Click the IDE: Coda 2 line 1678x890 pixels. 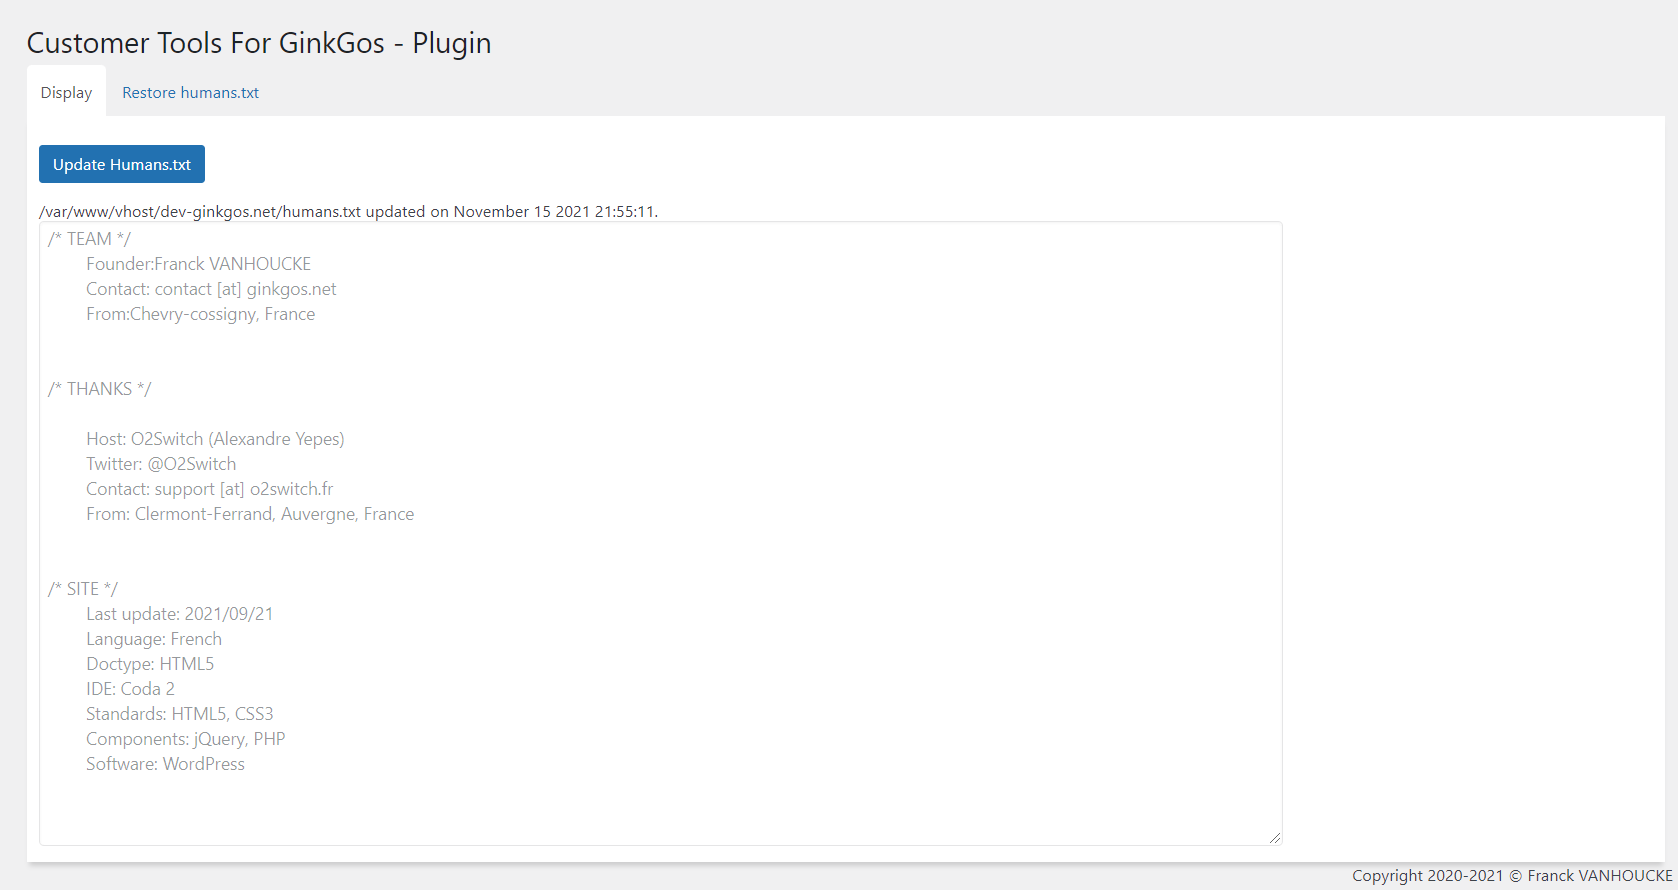pos(130,689)
